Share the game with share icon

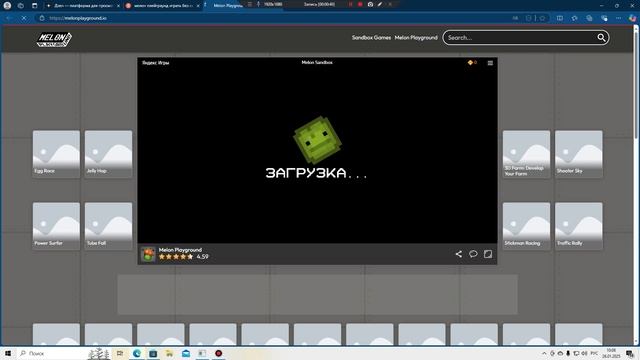pos(459,254)
